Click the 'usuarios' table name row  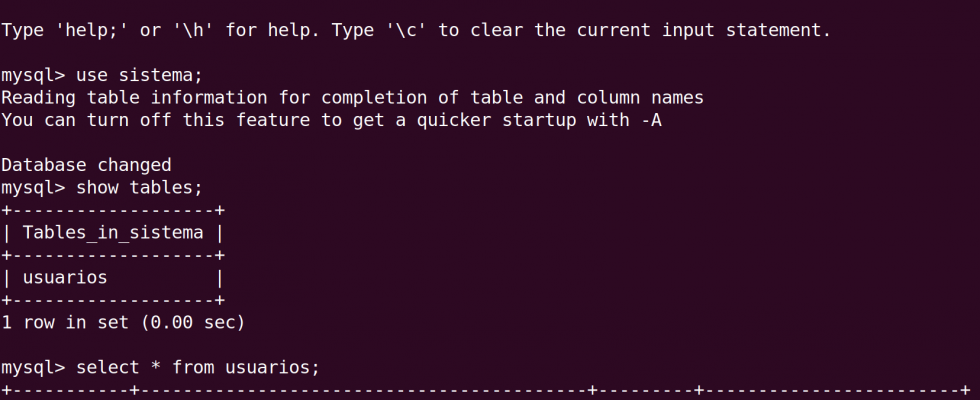(x=113, y=278)
